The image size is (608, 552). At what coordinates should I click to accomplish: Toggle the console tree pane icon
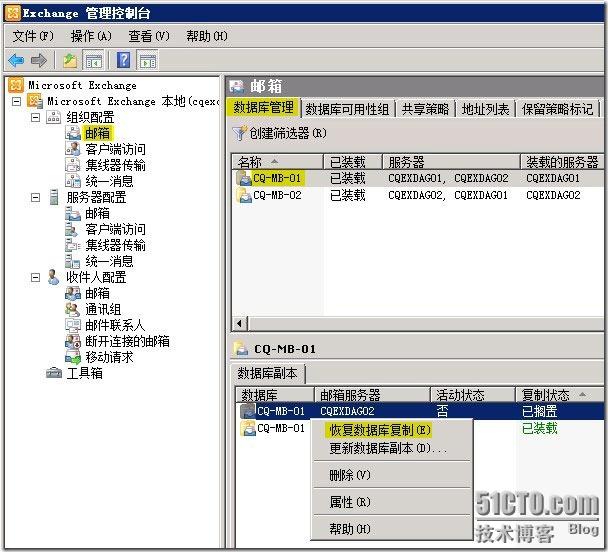coord(93,60)
